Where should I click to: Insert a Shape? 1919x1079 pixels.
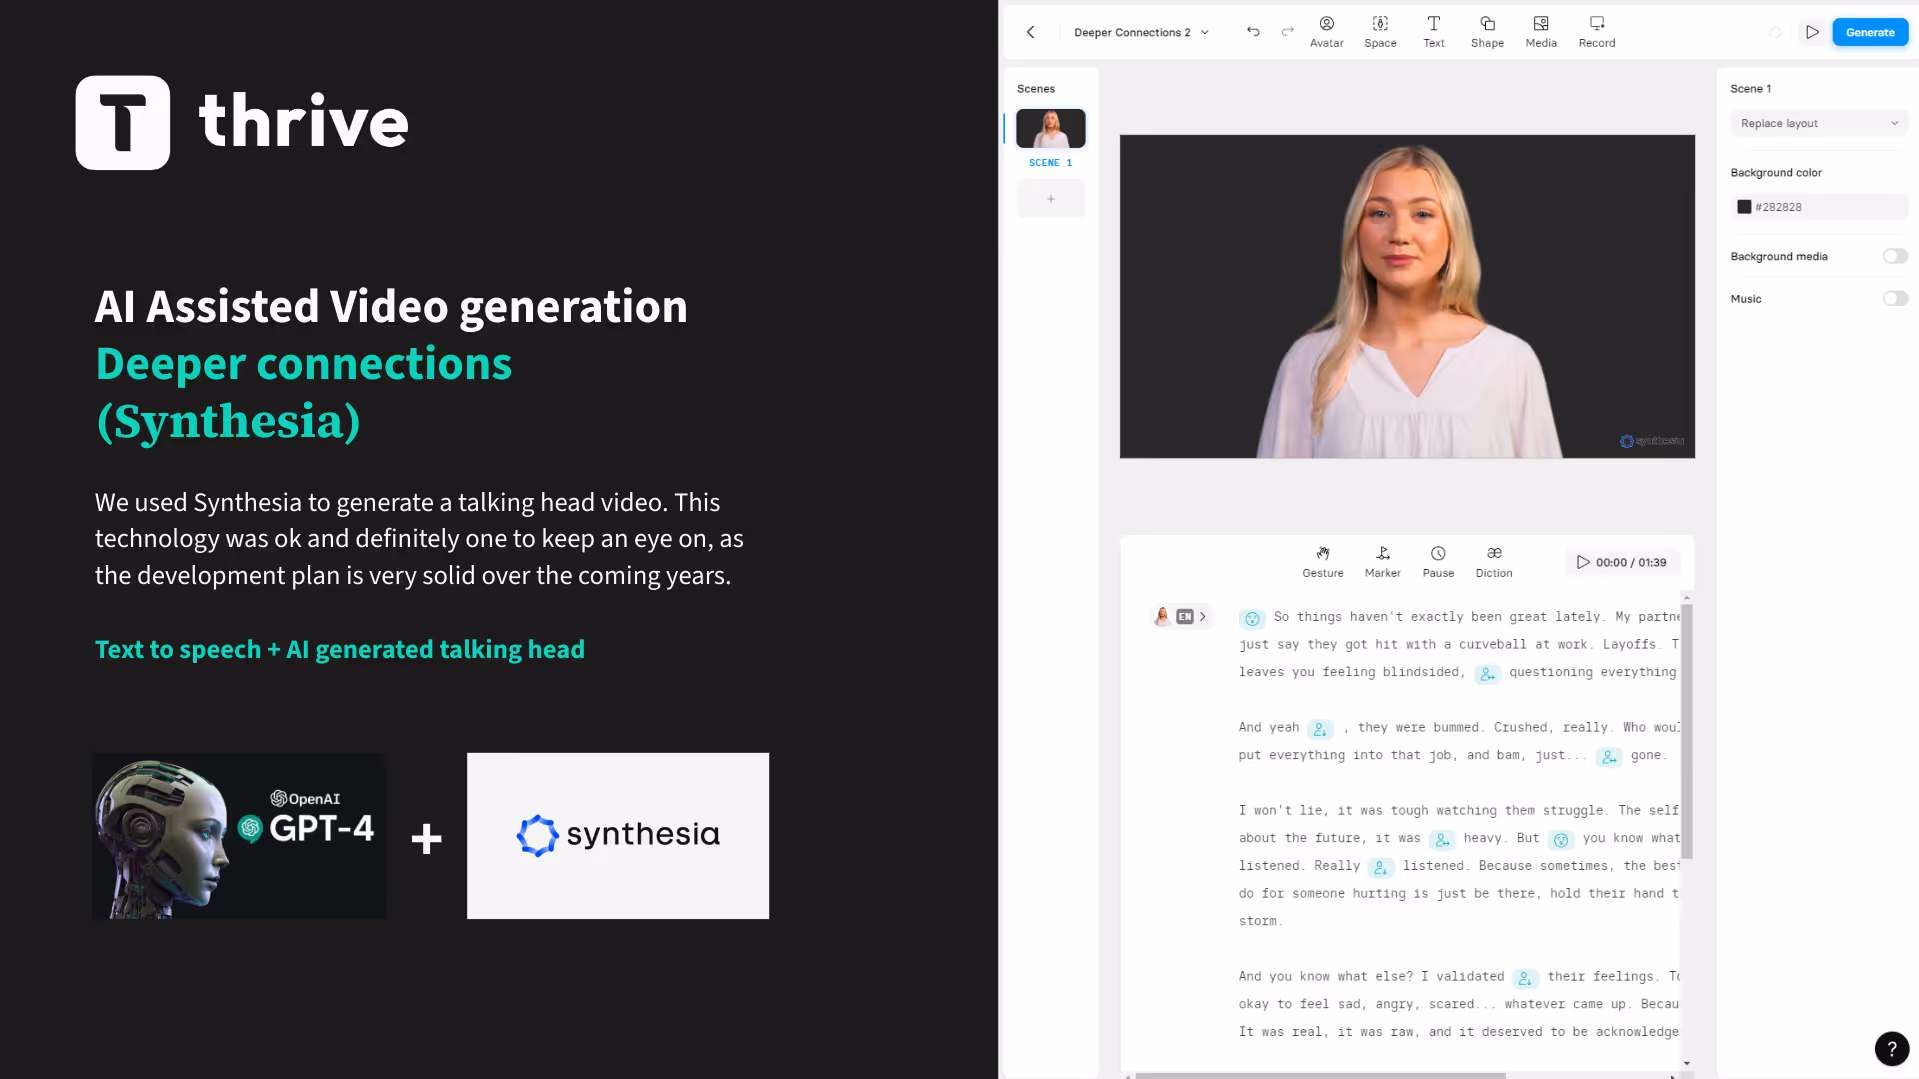click(1487, 32)
